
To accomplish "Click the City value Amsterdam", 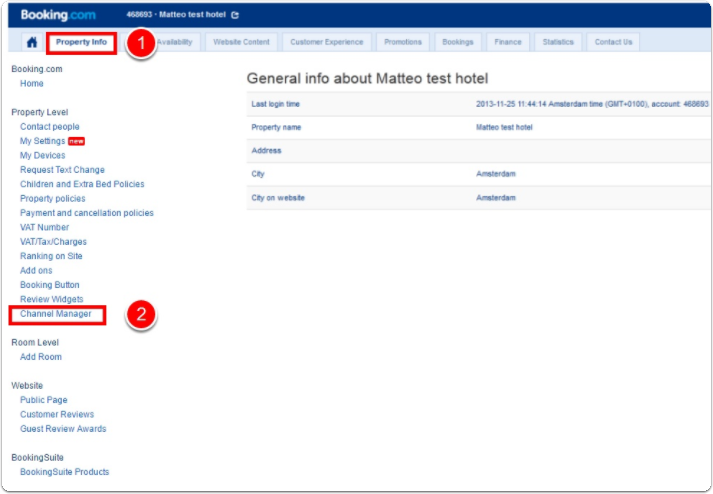I will pos(496,174).
